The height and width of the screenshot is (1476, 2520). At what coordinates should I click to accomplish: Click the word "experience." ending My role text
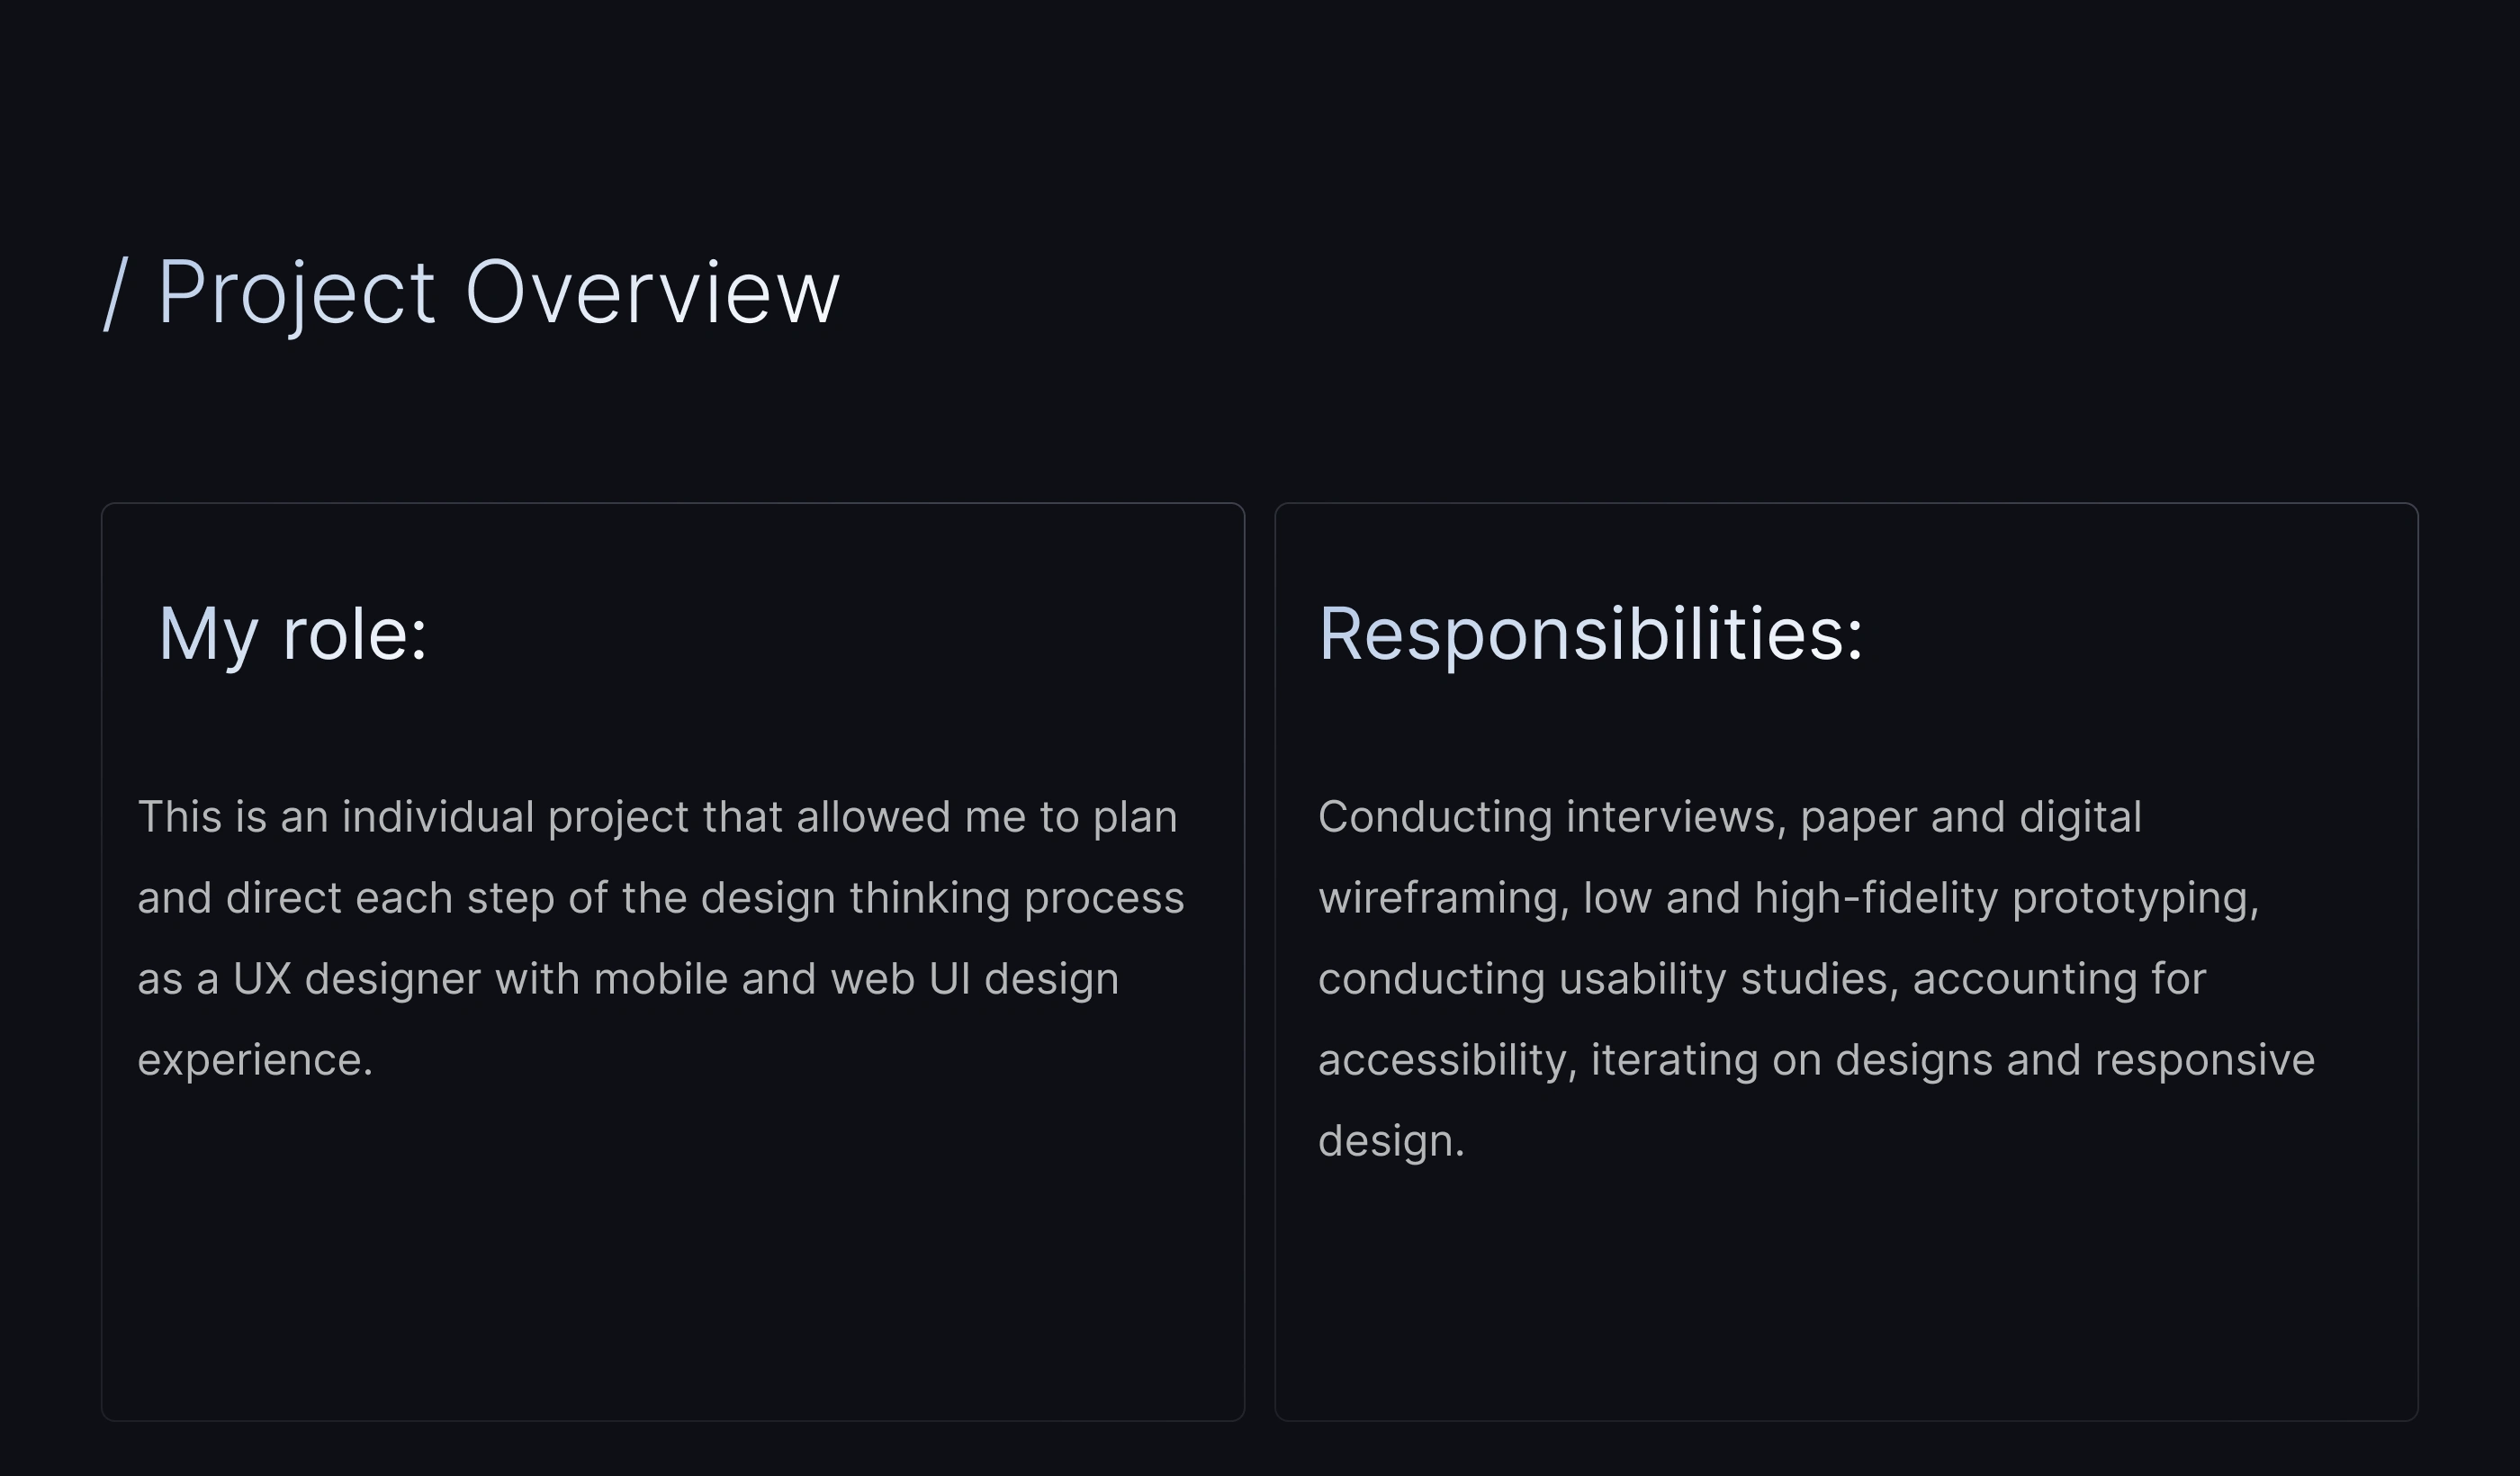[255, 1060]
